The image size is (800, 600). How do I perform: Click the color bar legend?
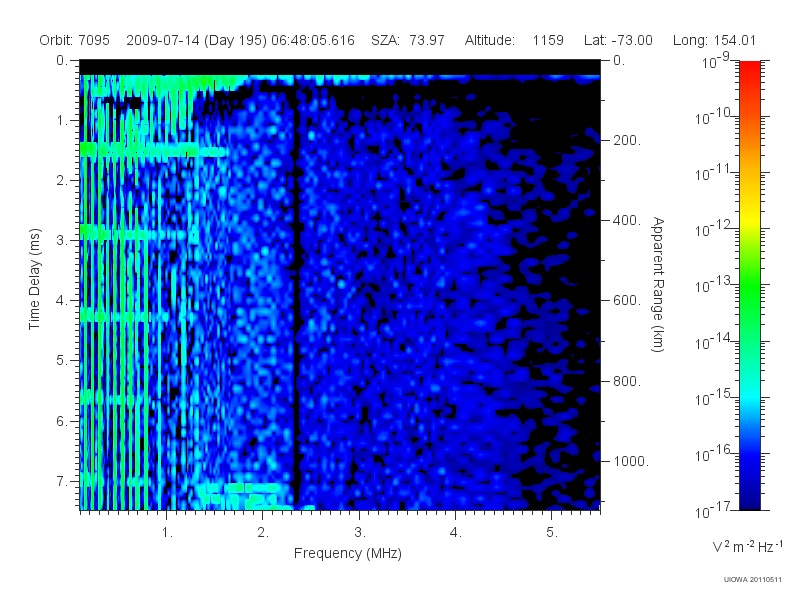pos(749,285)
